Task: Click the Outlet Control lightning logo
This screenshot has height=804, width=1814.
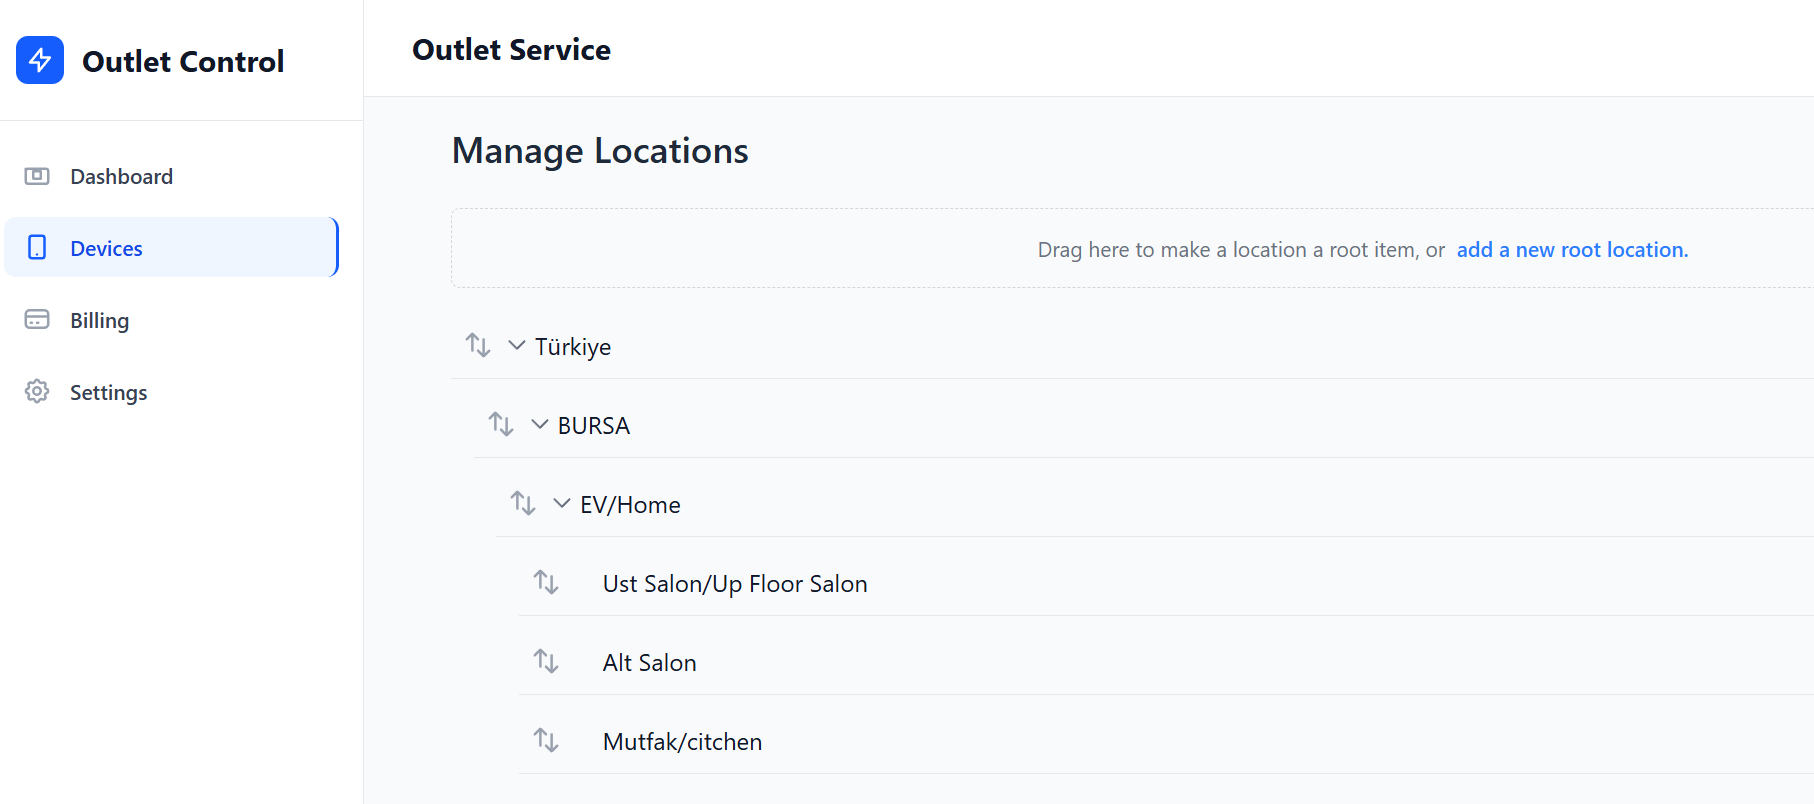Action: [x=40, y=60]
